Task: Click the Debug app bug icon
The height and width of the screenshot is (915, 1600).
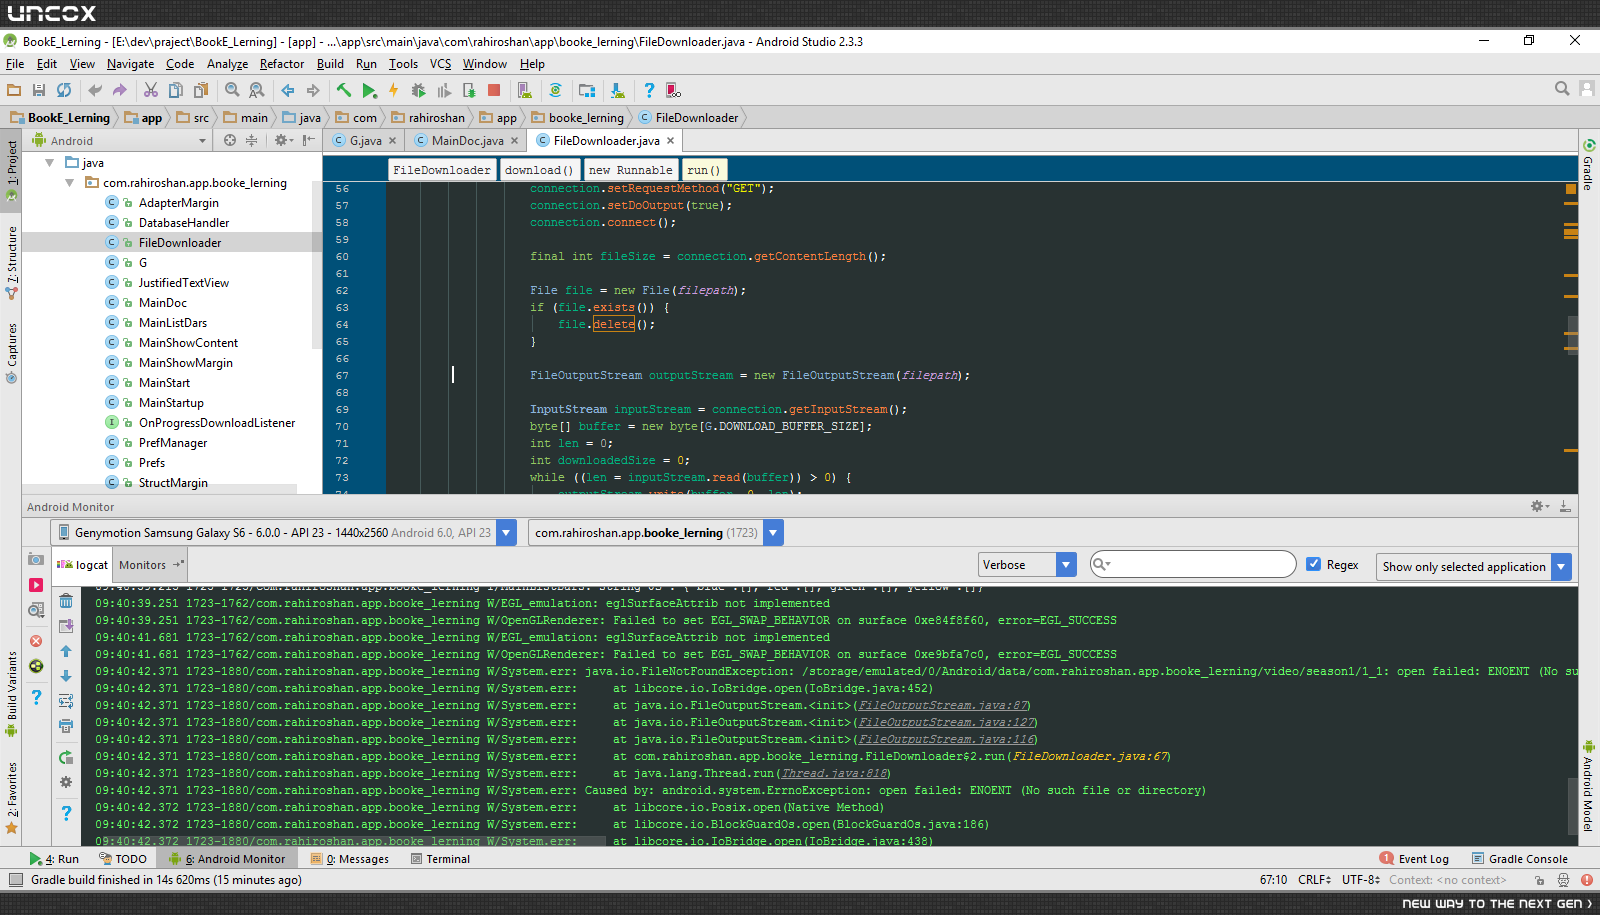Action: tap(419, 90)
